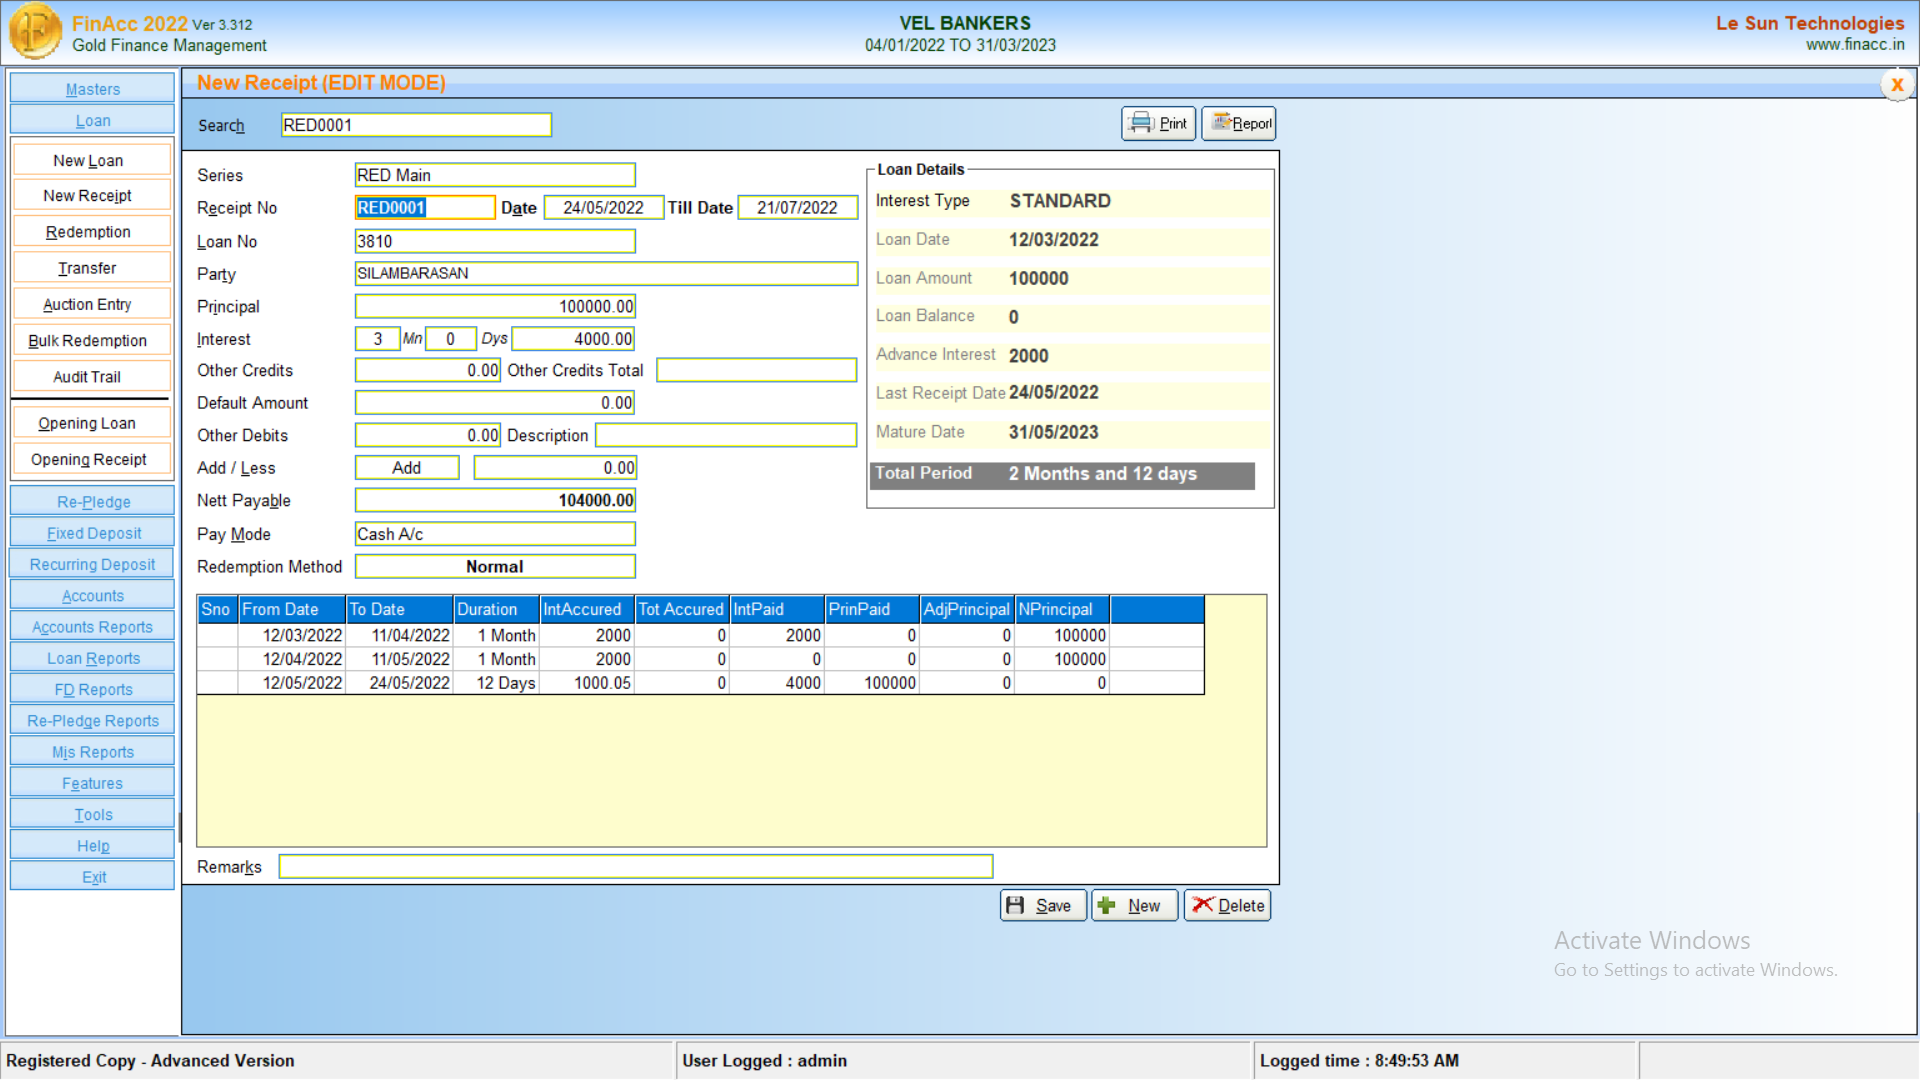Click the FinAcc gold coin logo
Viewport: 1920px width, 1080px height.
pos(35,31)
